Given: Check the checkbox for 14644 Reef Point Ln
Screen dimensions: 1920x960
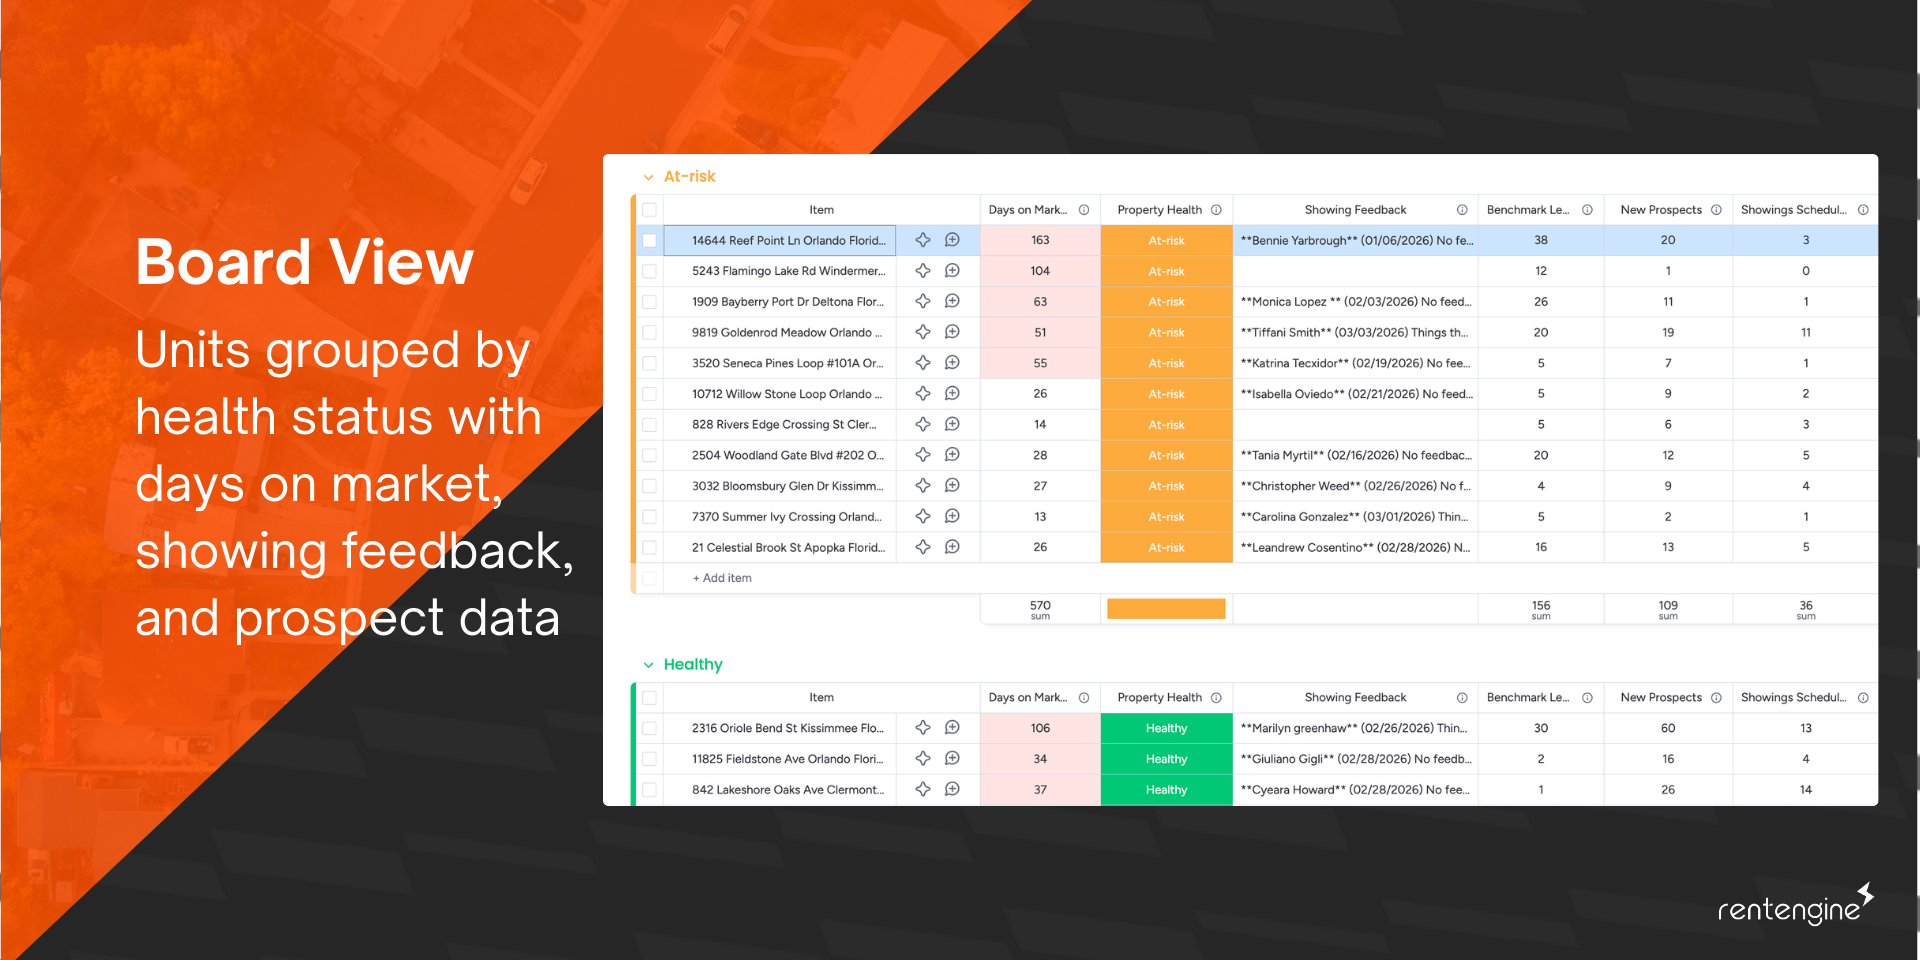Looking at the screenshot, I should pos(649,240).
